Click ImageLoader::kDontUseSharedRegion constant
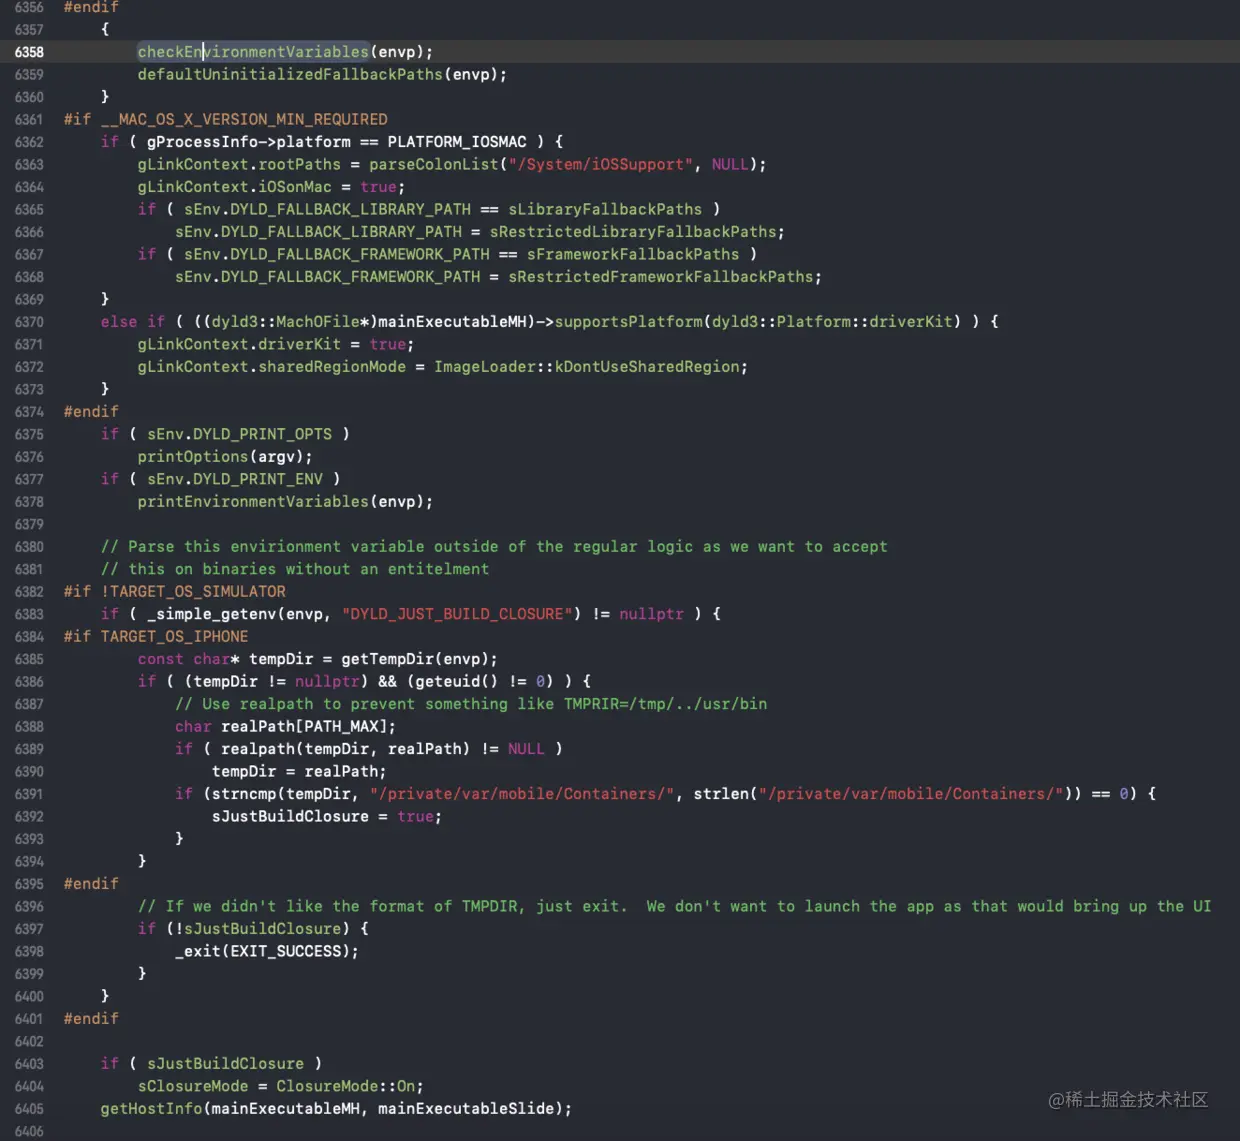 (x=588, y=367)
